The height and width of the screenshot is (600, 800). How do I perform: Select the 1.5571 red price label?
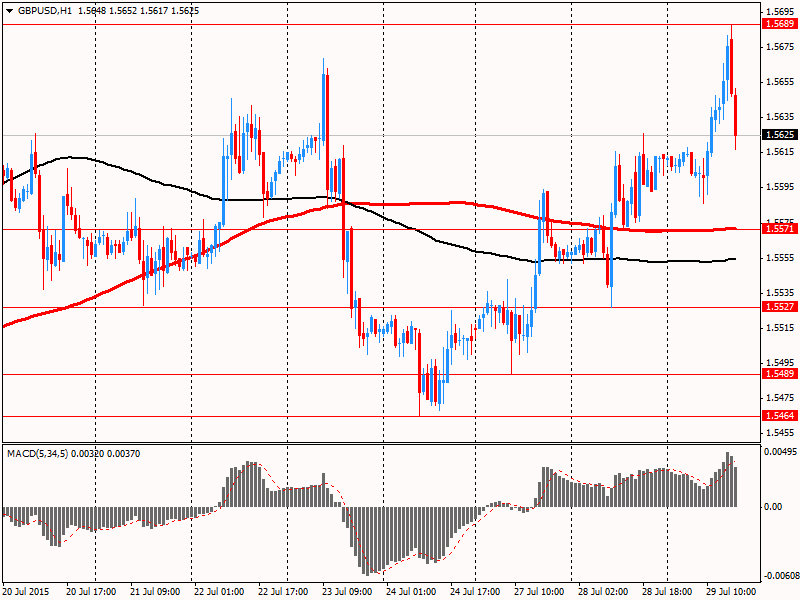click(778, 229)
